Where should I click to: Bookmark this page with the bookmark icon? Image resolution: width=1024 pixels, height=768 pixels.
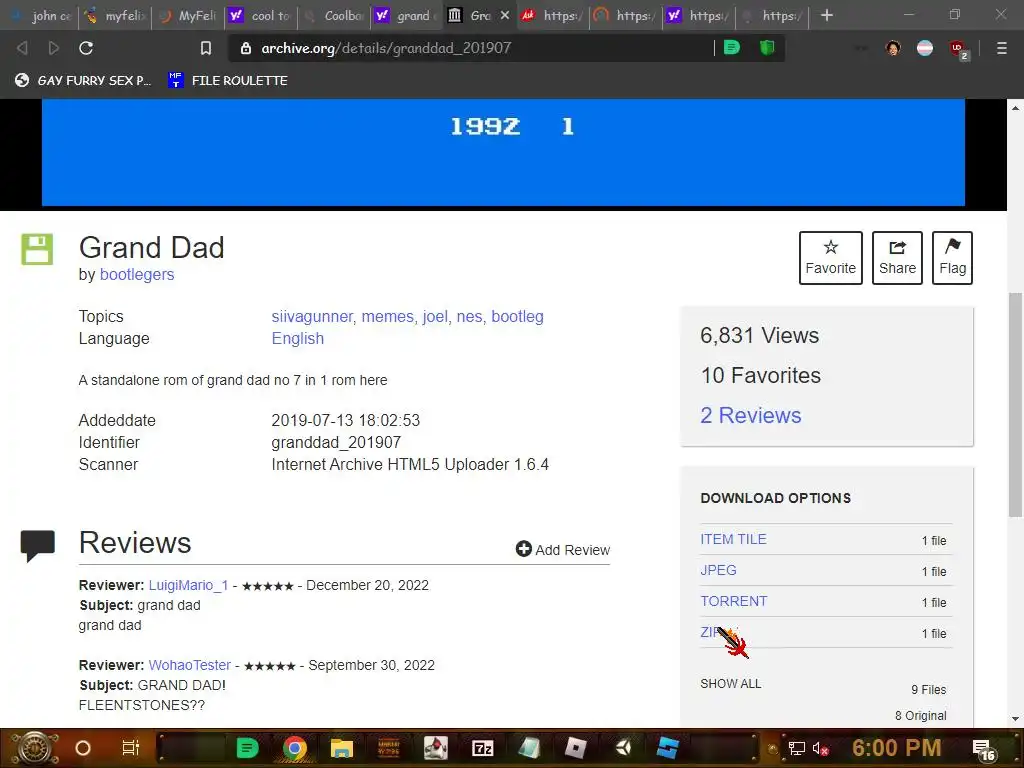click(206, 48)
